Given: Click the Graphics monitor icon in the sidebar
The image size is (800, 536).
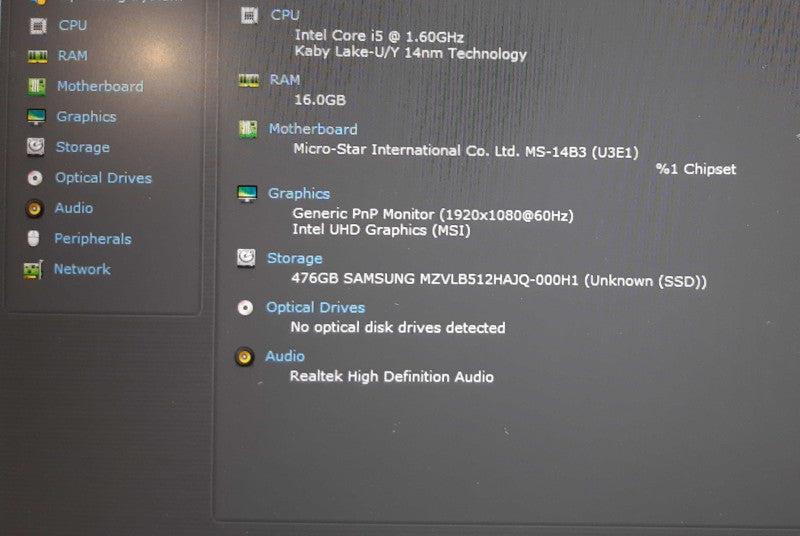Looking at the screenshot, I should click(x=36, y=117).
